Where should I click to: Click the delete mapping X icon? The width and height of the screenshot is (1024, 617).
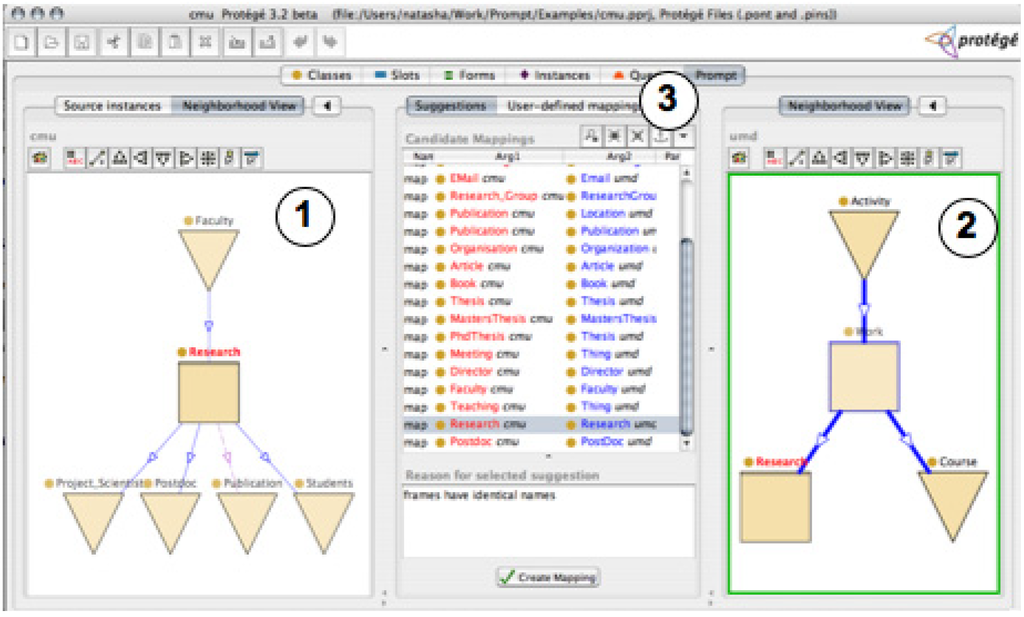click(x=636, y=137)
